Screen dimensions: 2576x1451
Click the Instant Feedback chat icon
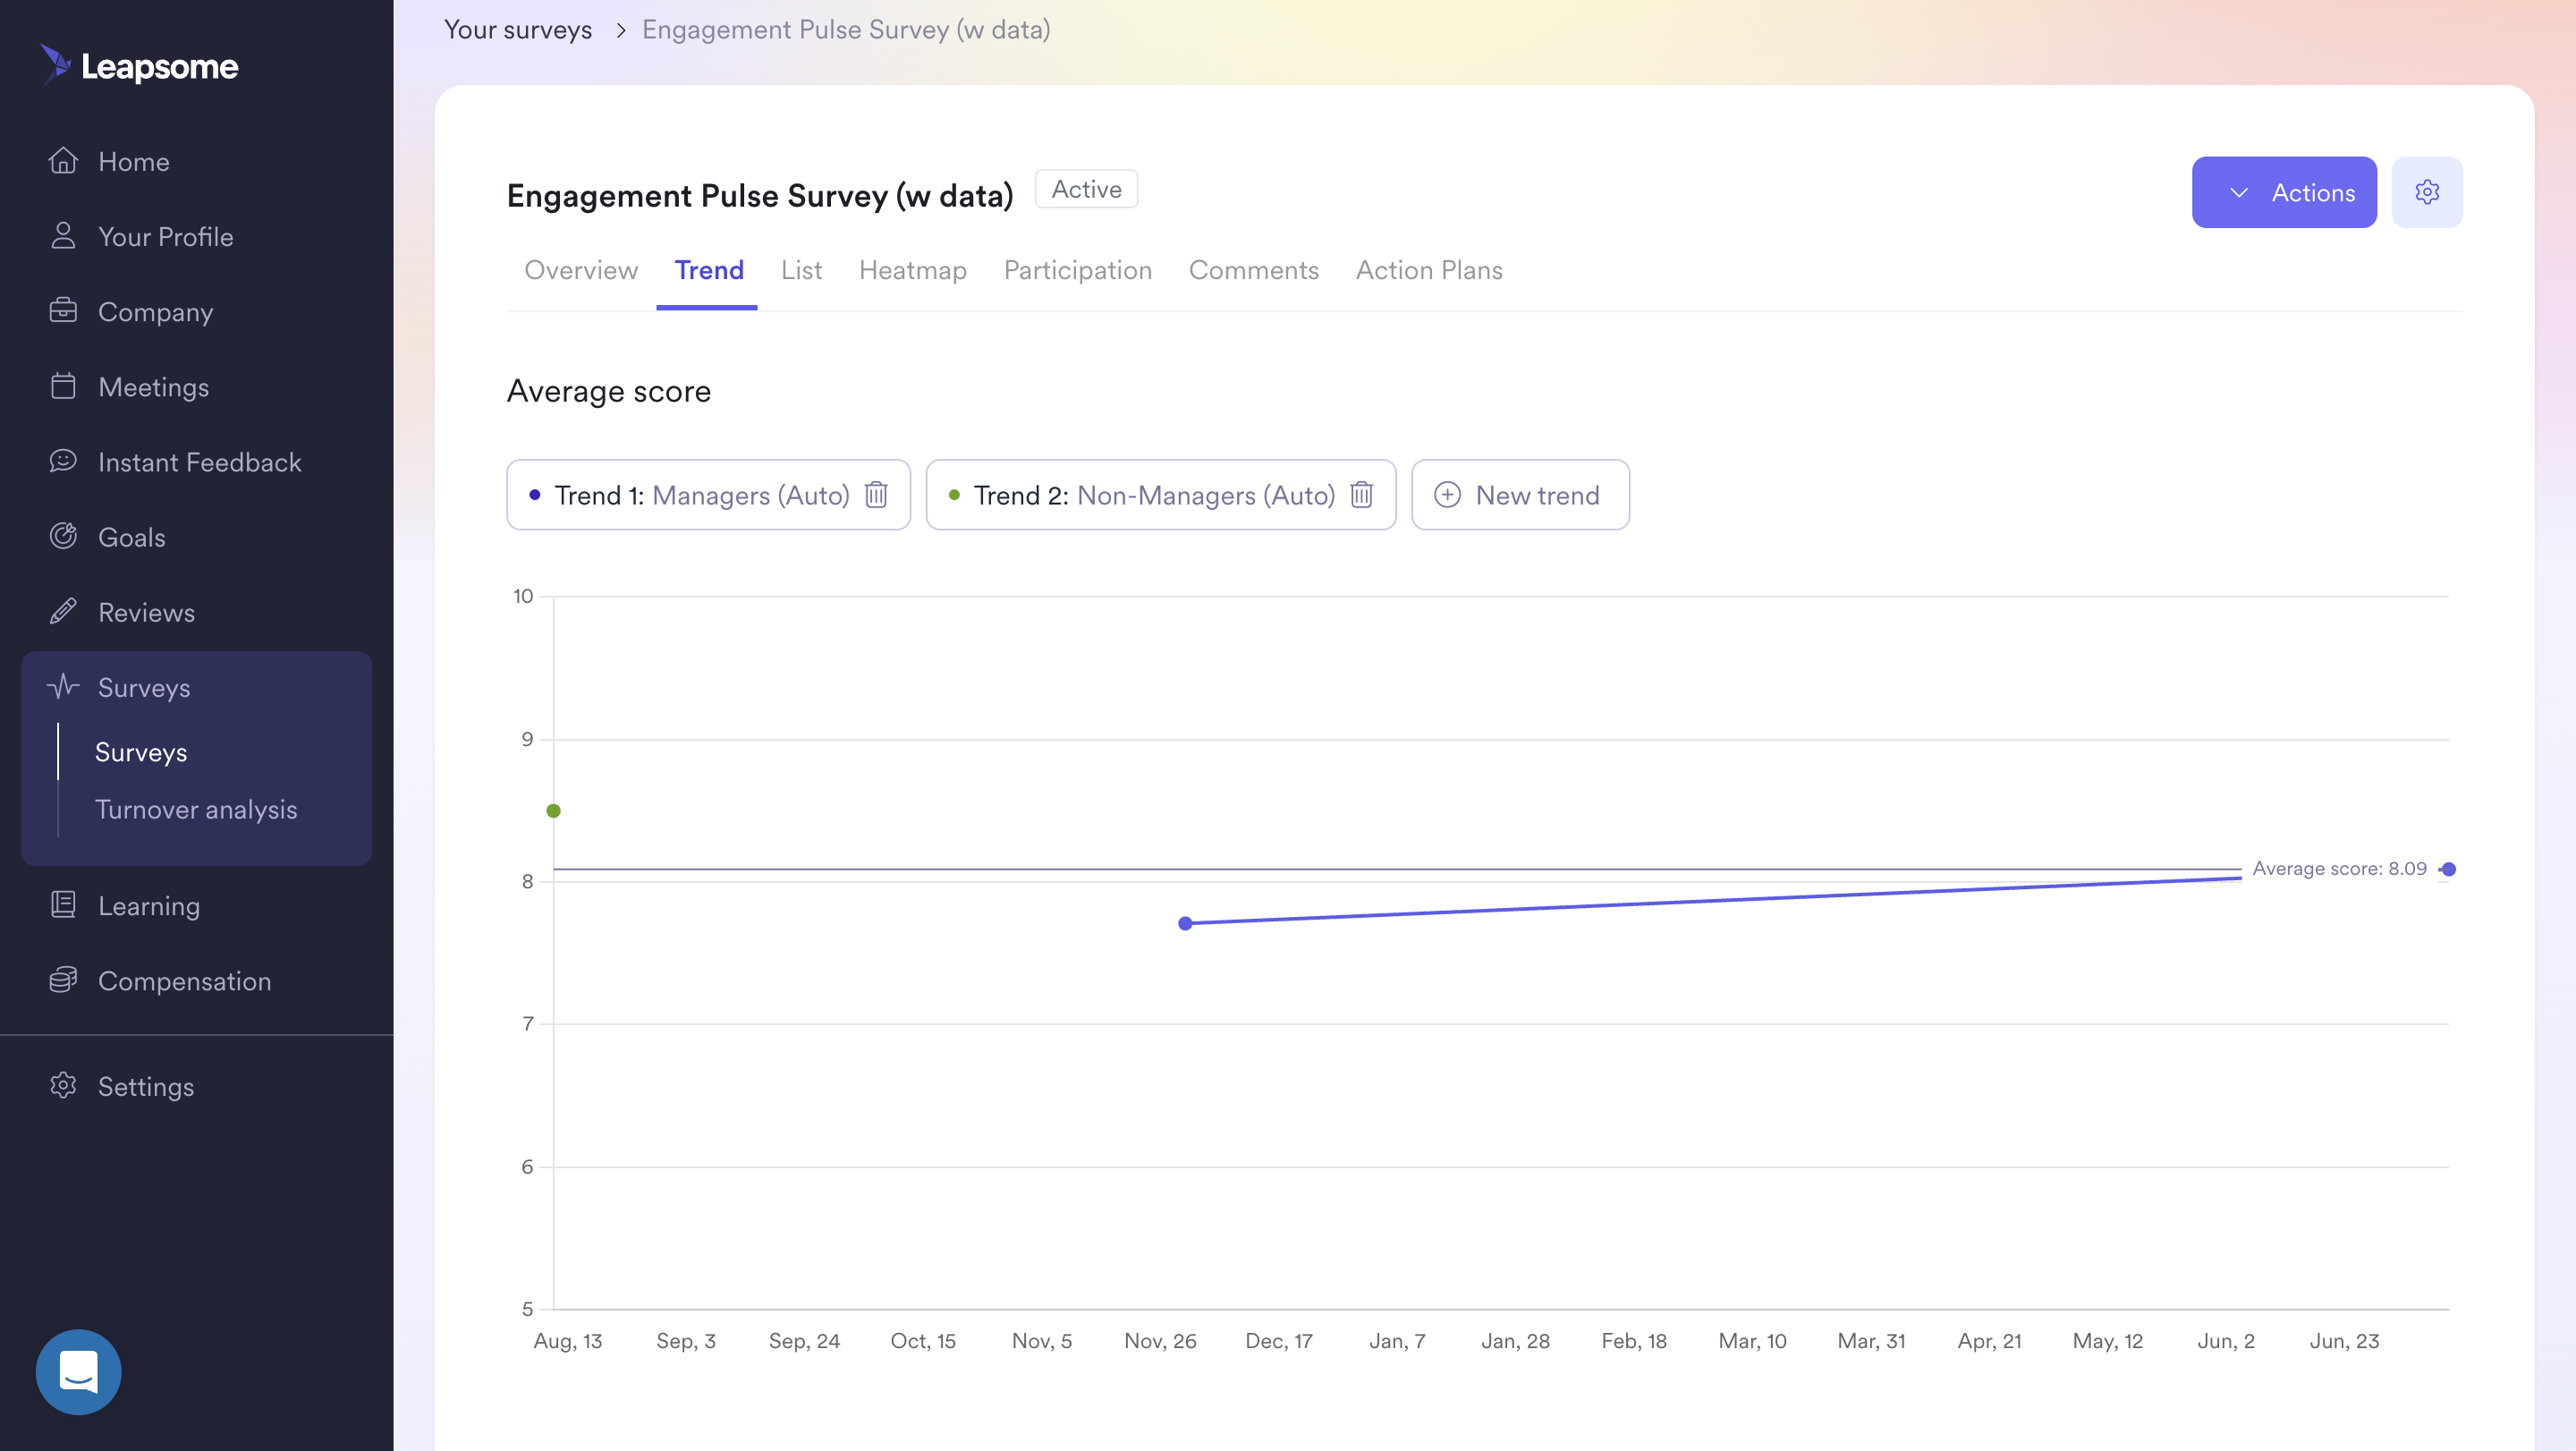63,461
